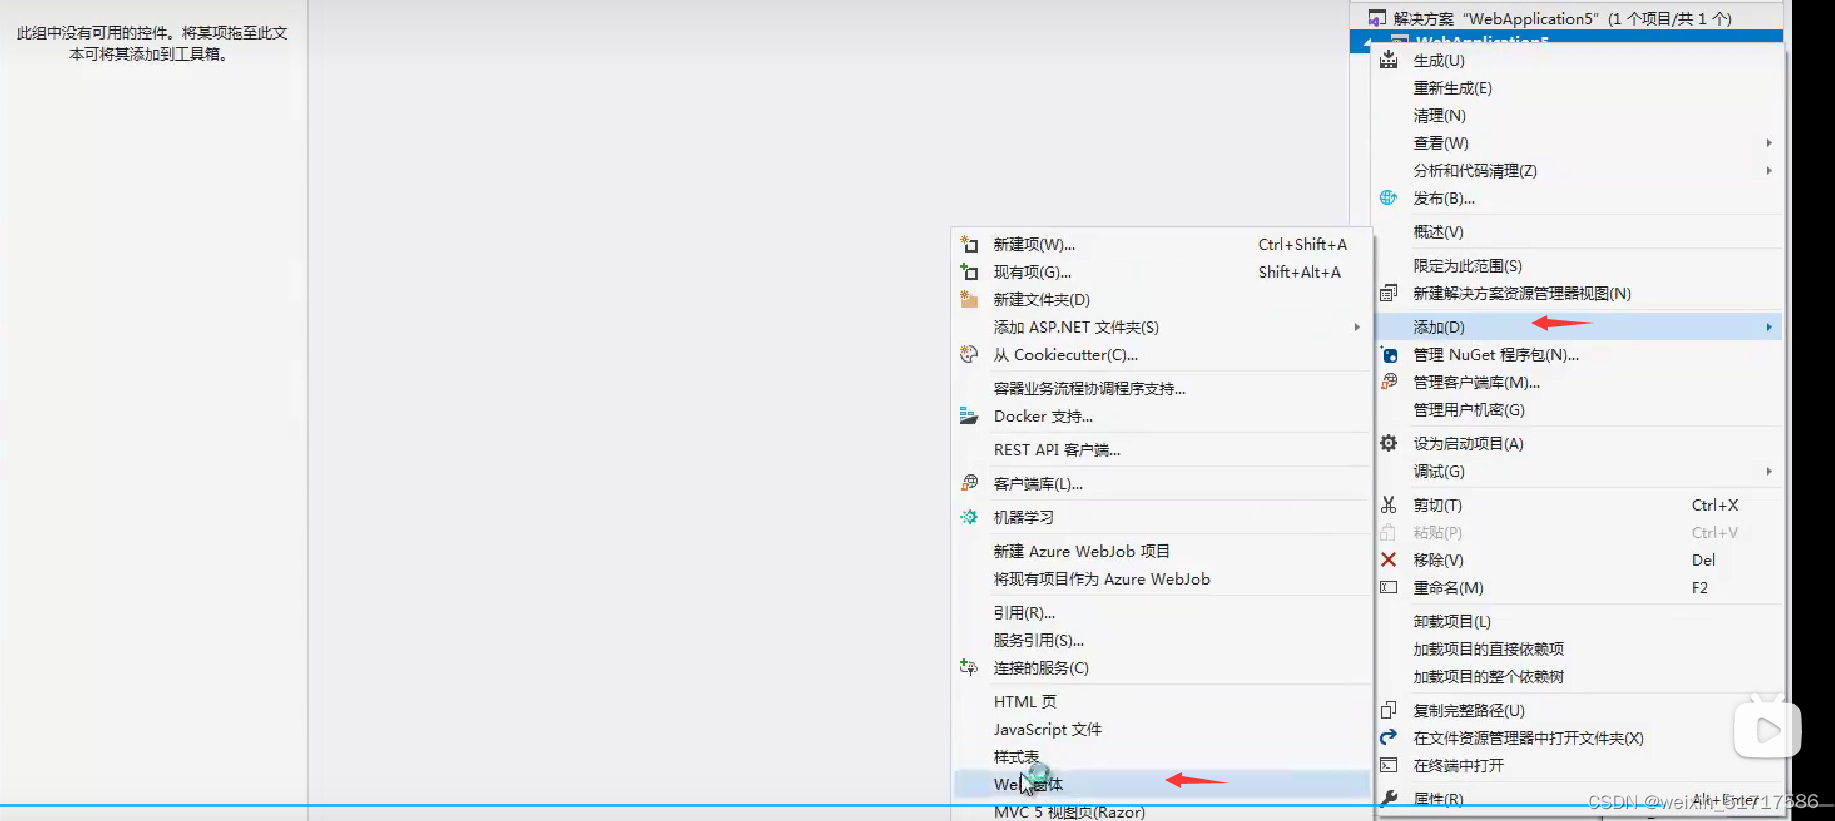
Task: Select HTML 页 entry
Action: pos(1025,701)
